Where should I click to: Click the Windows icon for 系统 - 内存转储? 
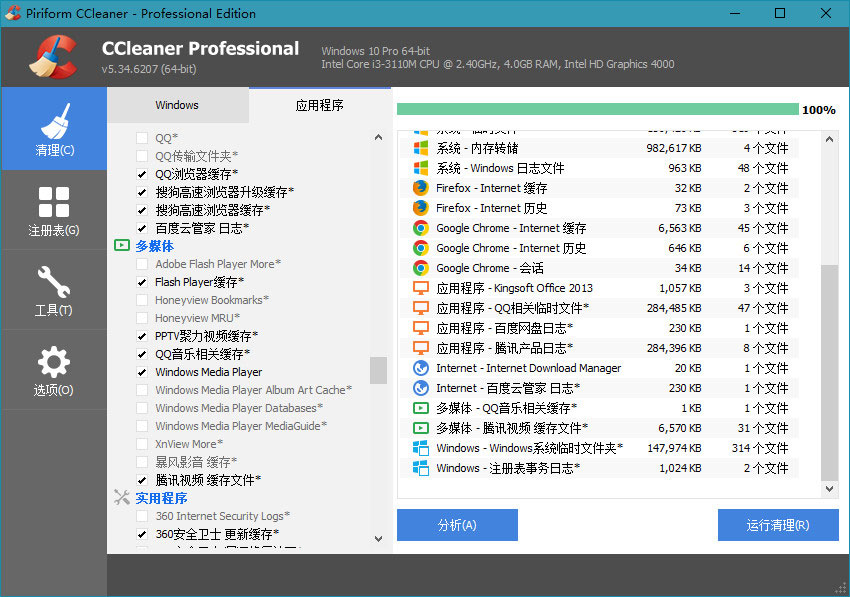tap(421, 148)
